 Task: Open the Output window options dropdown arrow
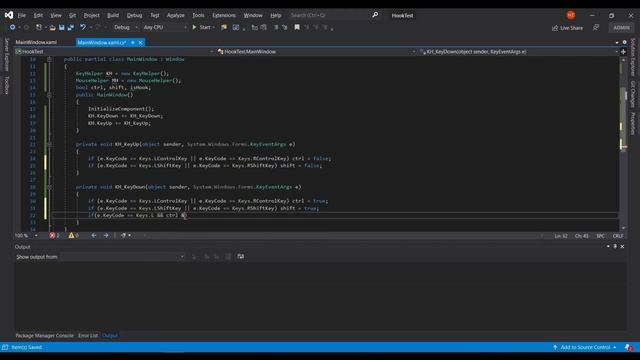608,247
